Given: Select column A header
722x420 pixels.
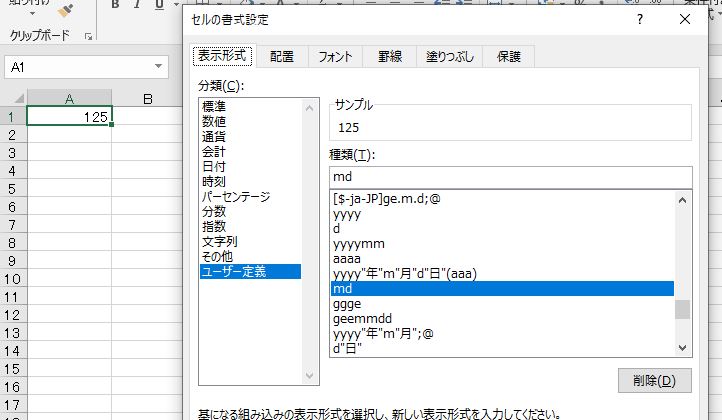Looking at the screenshot, I should point(69,99).
